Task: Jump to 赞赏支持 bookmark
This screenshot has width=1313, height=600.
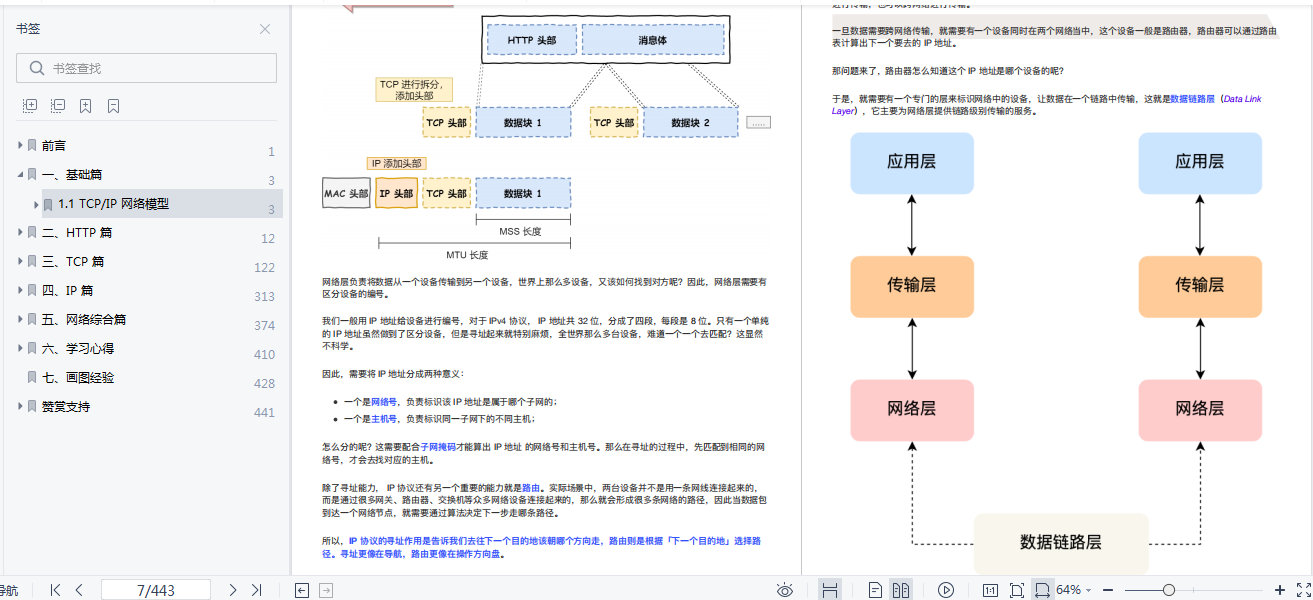Action: point(66,406)
